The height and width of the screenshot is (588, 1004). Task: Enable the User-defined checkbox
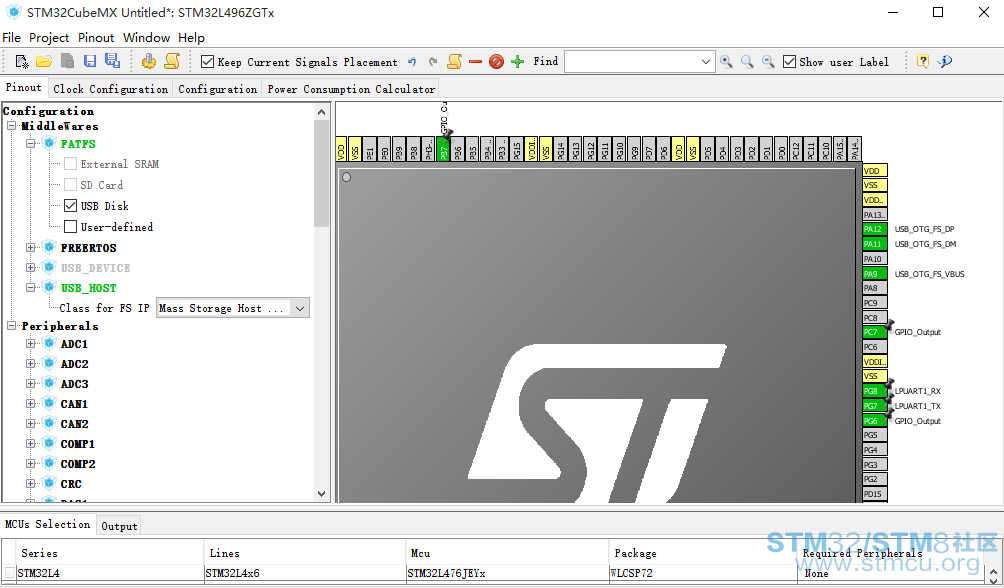pyautogui.click(x=70, y=227)
